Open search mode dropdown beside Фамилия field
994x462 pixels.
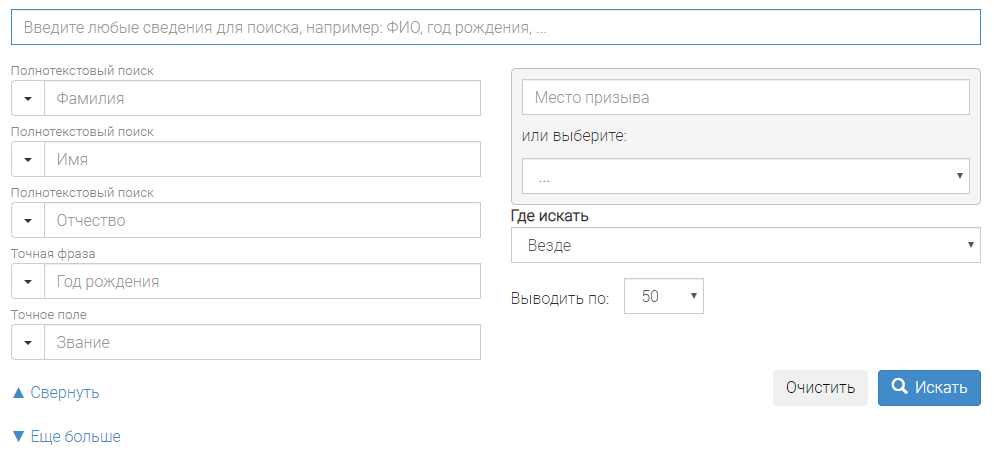point(28,98)
